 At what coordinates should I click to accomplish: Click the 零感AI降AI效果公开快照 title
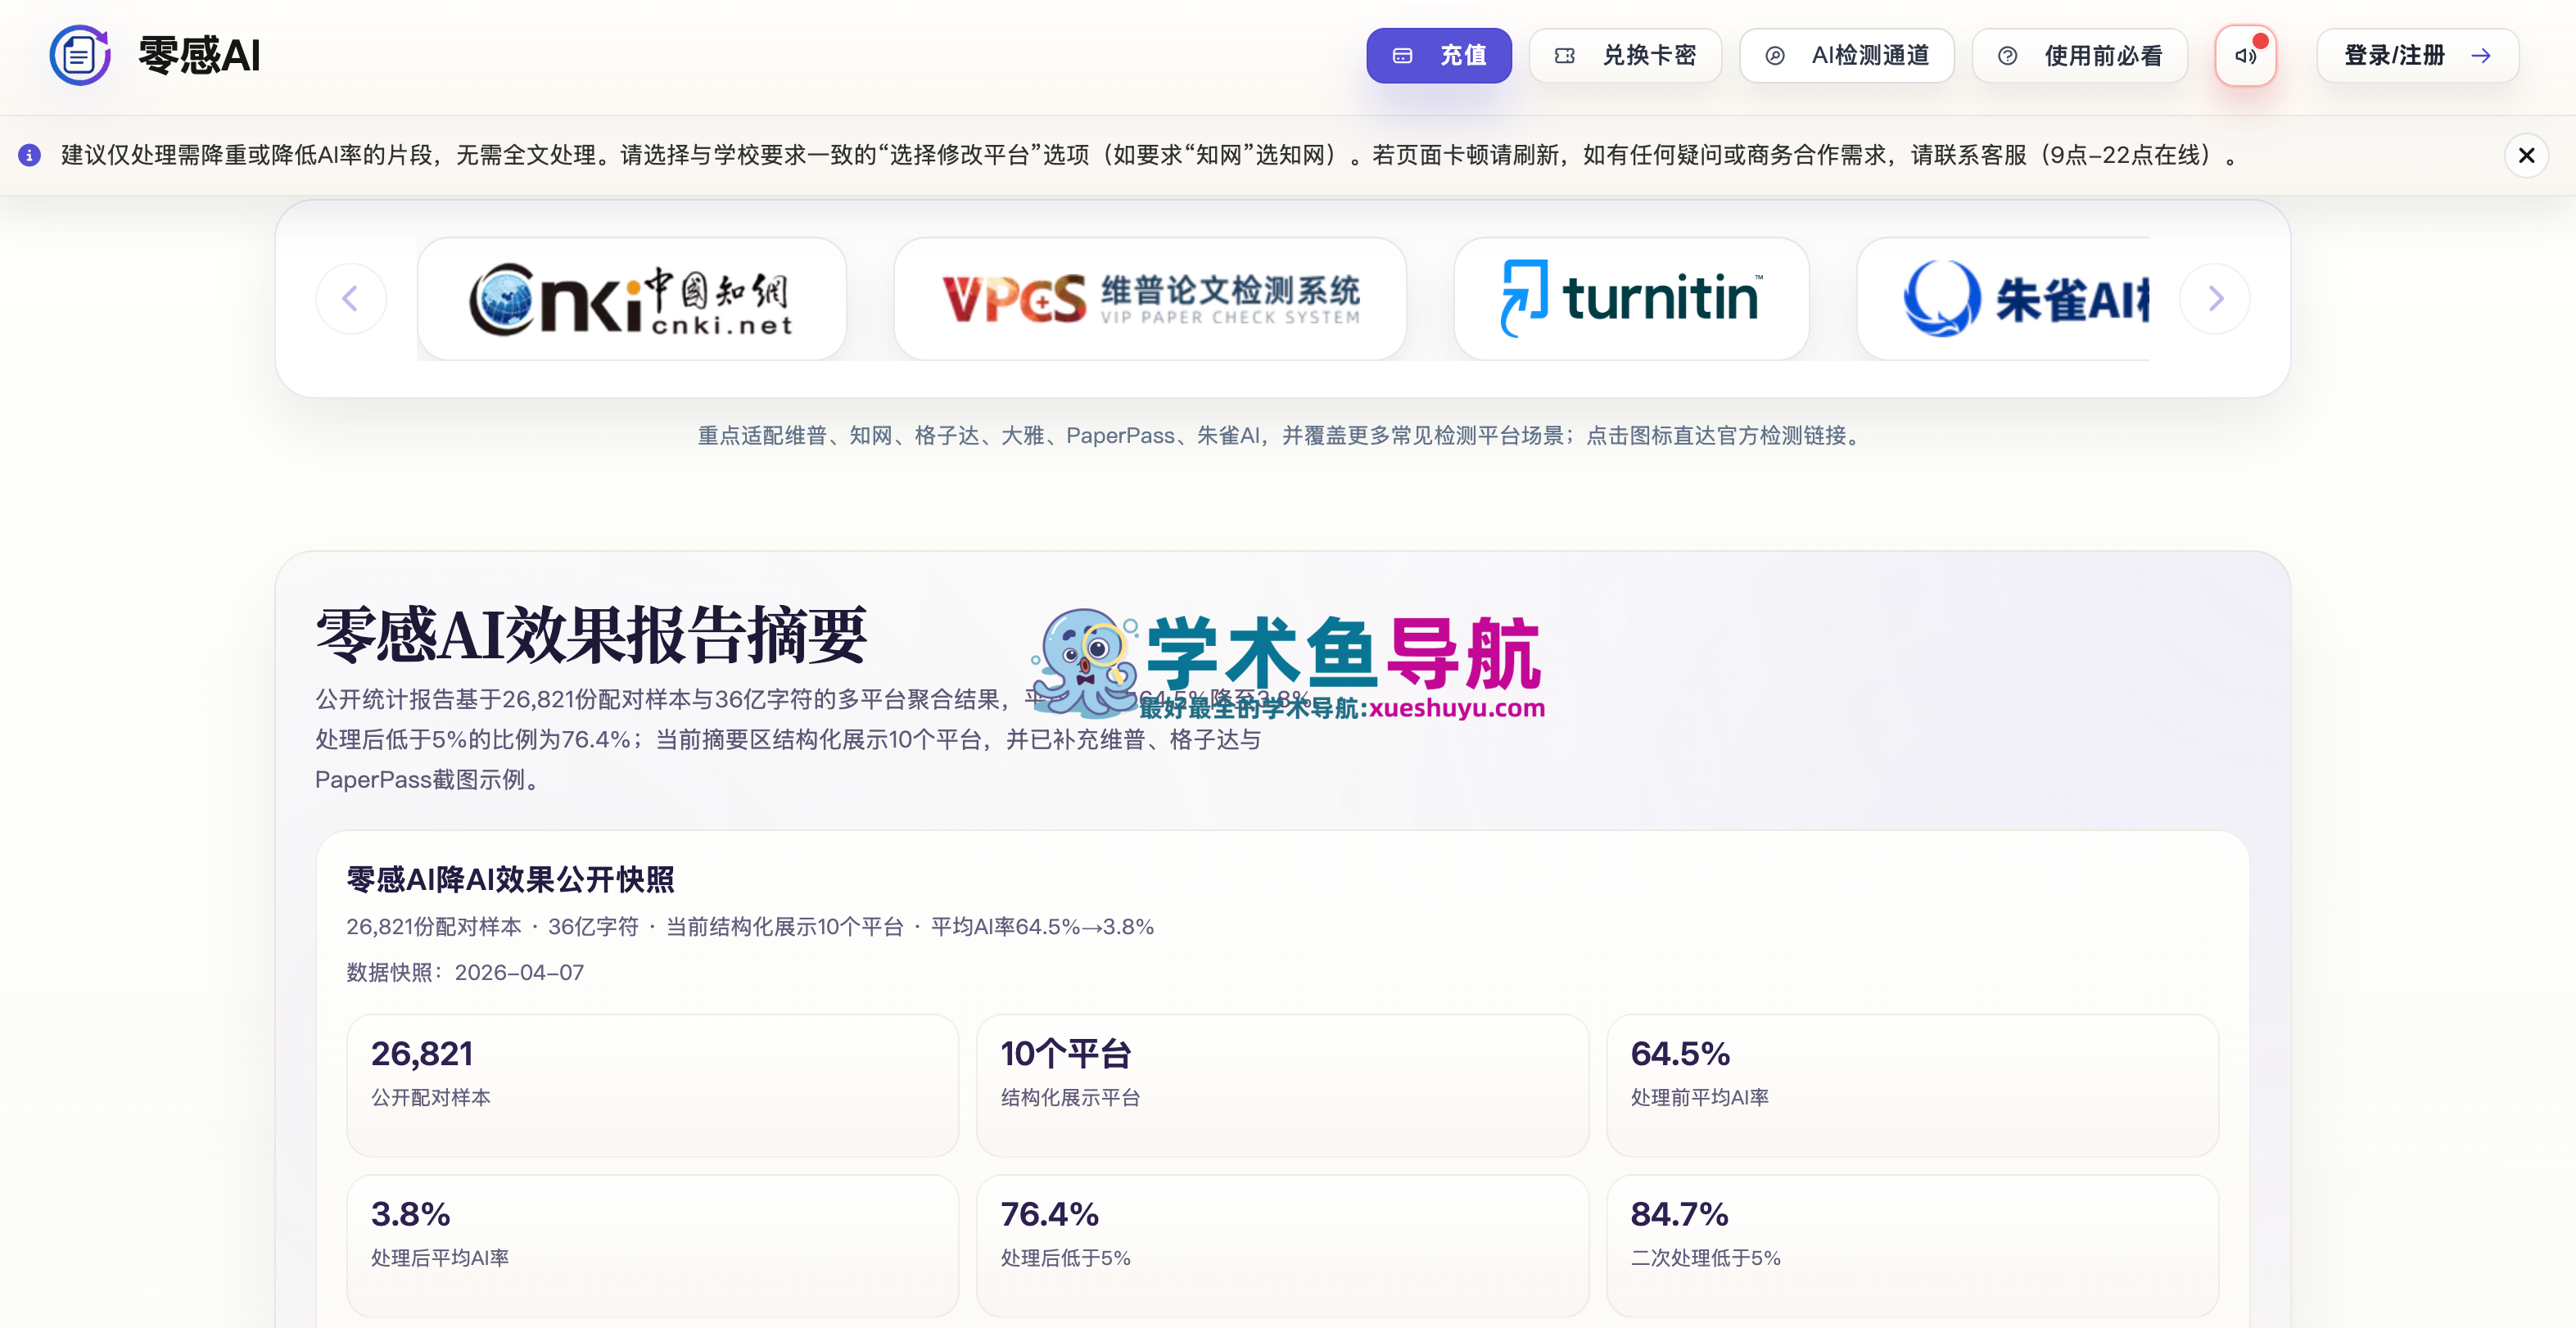510,879
